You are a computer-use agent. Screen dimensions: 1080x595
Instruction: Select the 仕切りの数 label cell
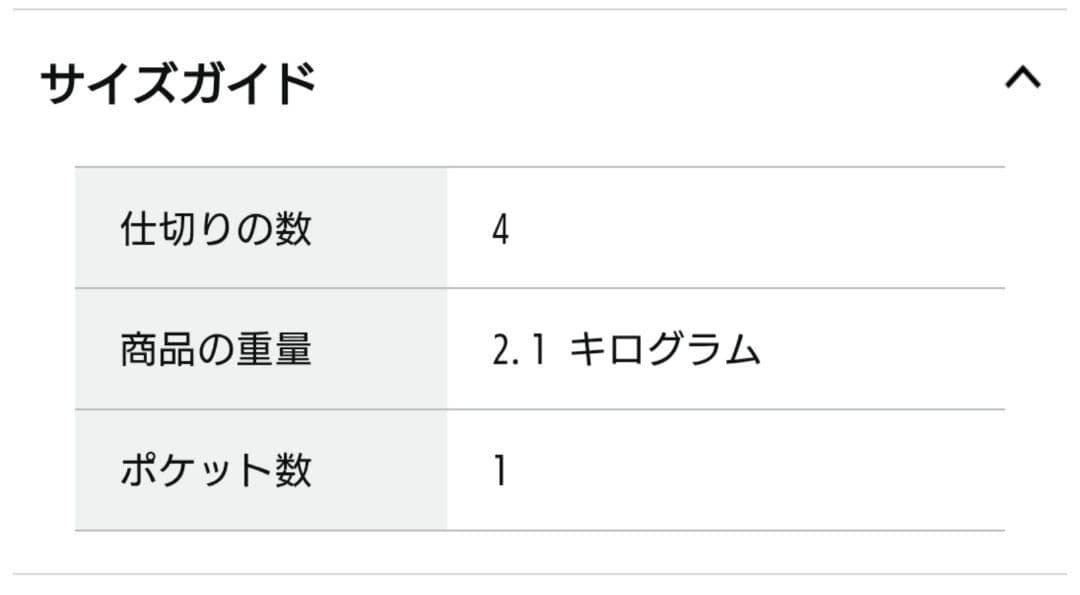216,229
